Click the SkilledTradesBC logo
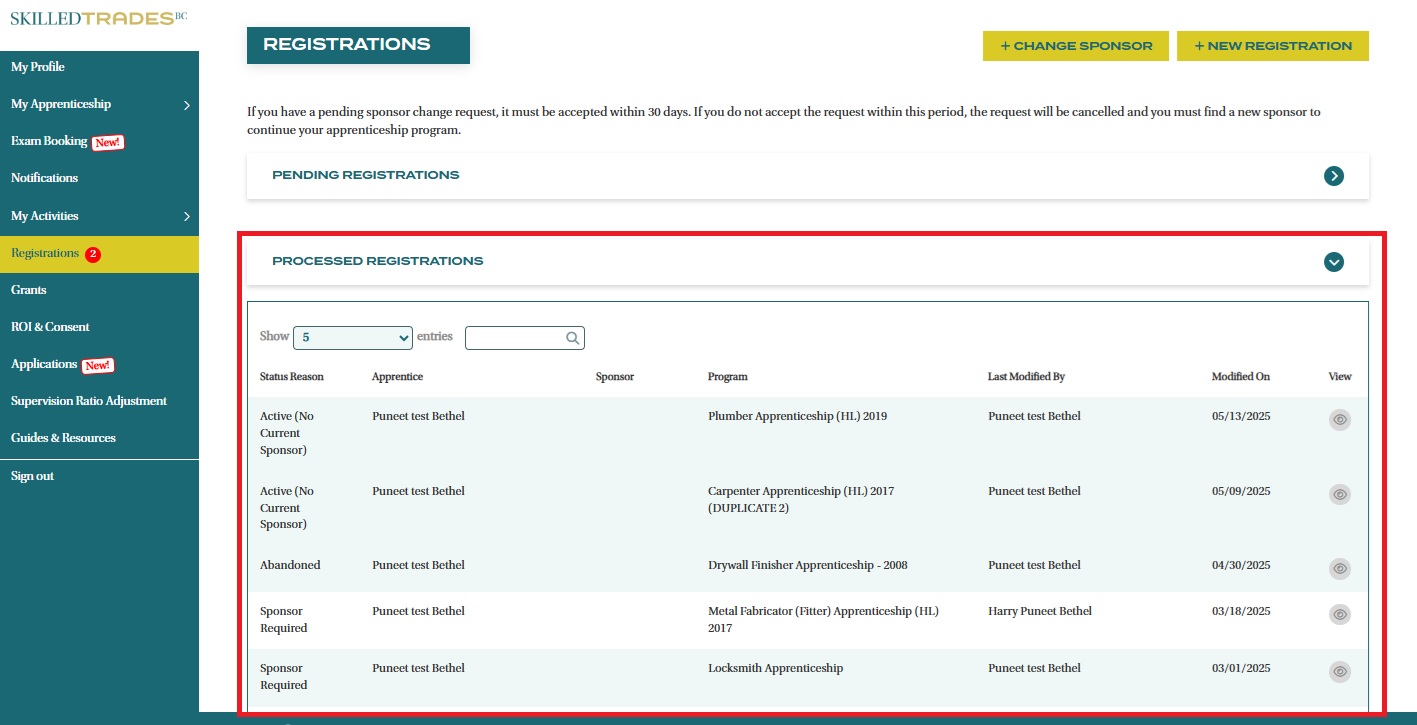This screenshot has height=725, width=1417. [98, 19]
